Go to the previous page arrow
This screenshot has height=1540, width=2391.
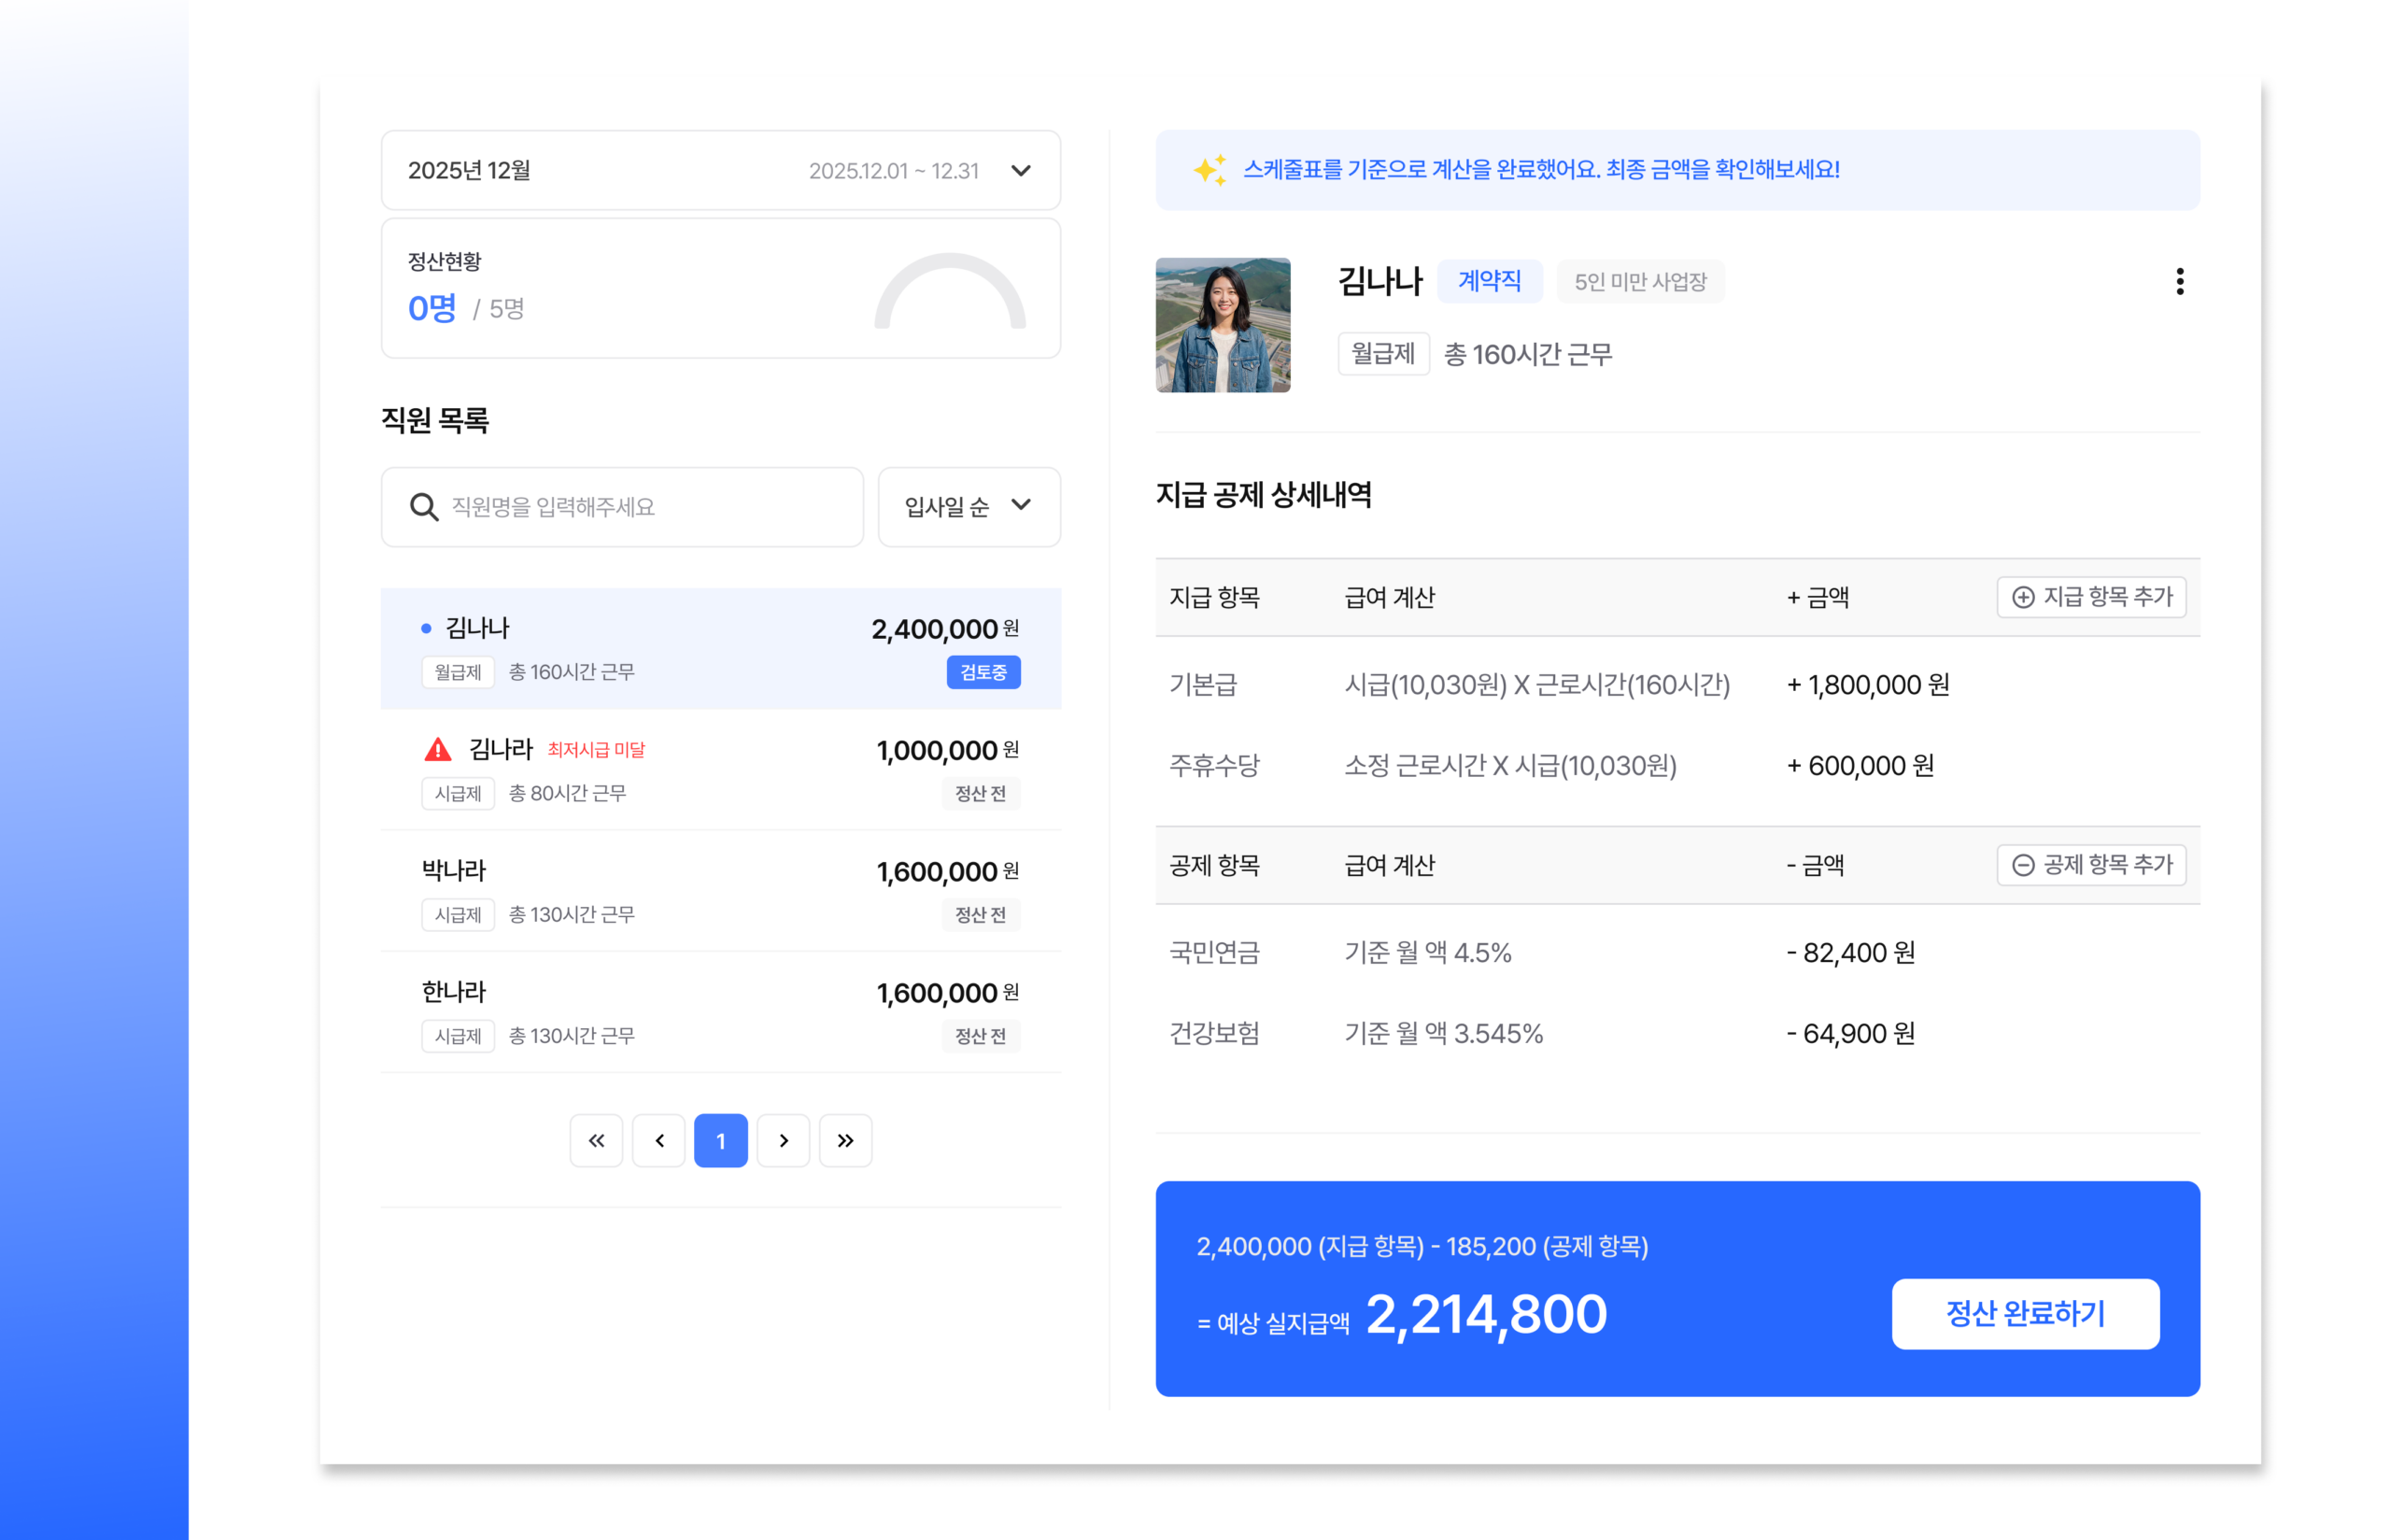pos(659,1140)
